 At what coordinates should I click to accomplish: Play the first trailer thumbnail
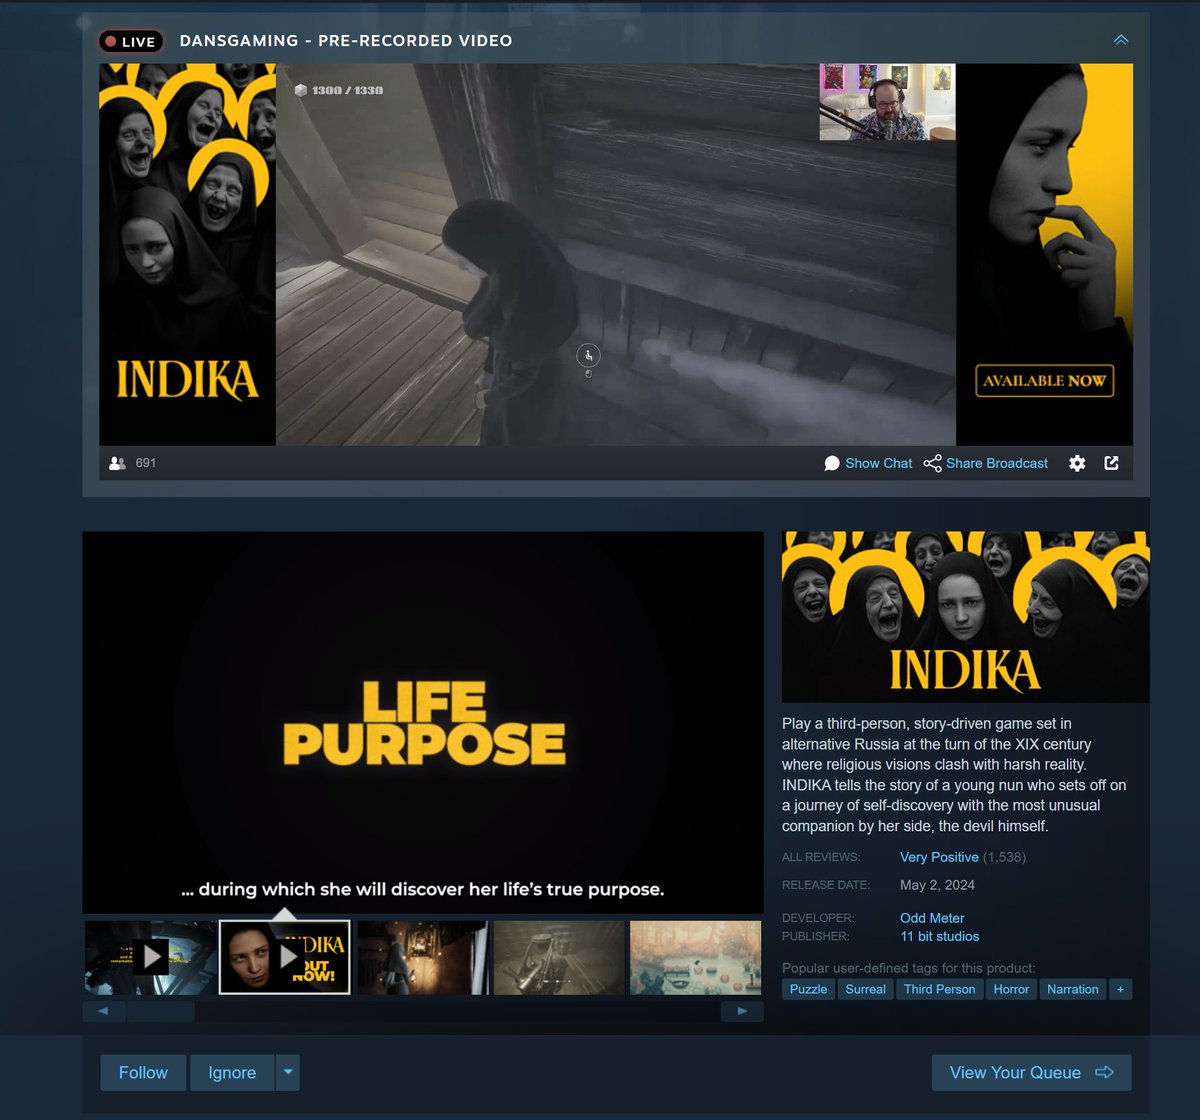(150, 957)
